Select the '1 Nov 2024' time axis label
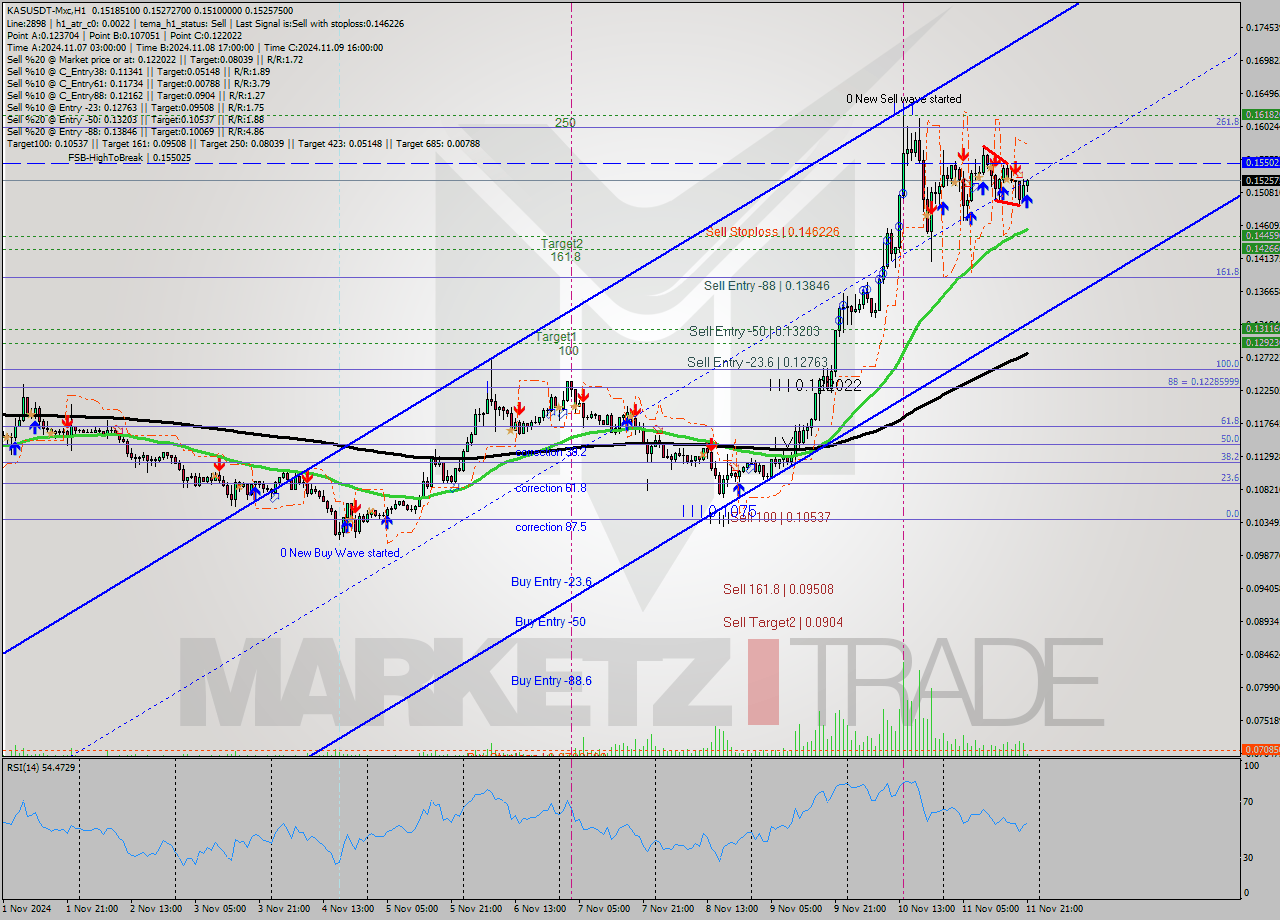 (25, 908)
